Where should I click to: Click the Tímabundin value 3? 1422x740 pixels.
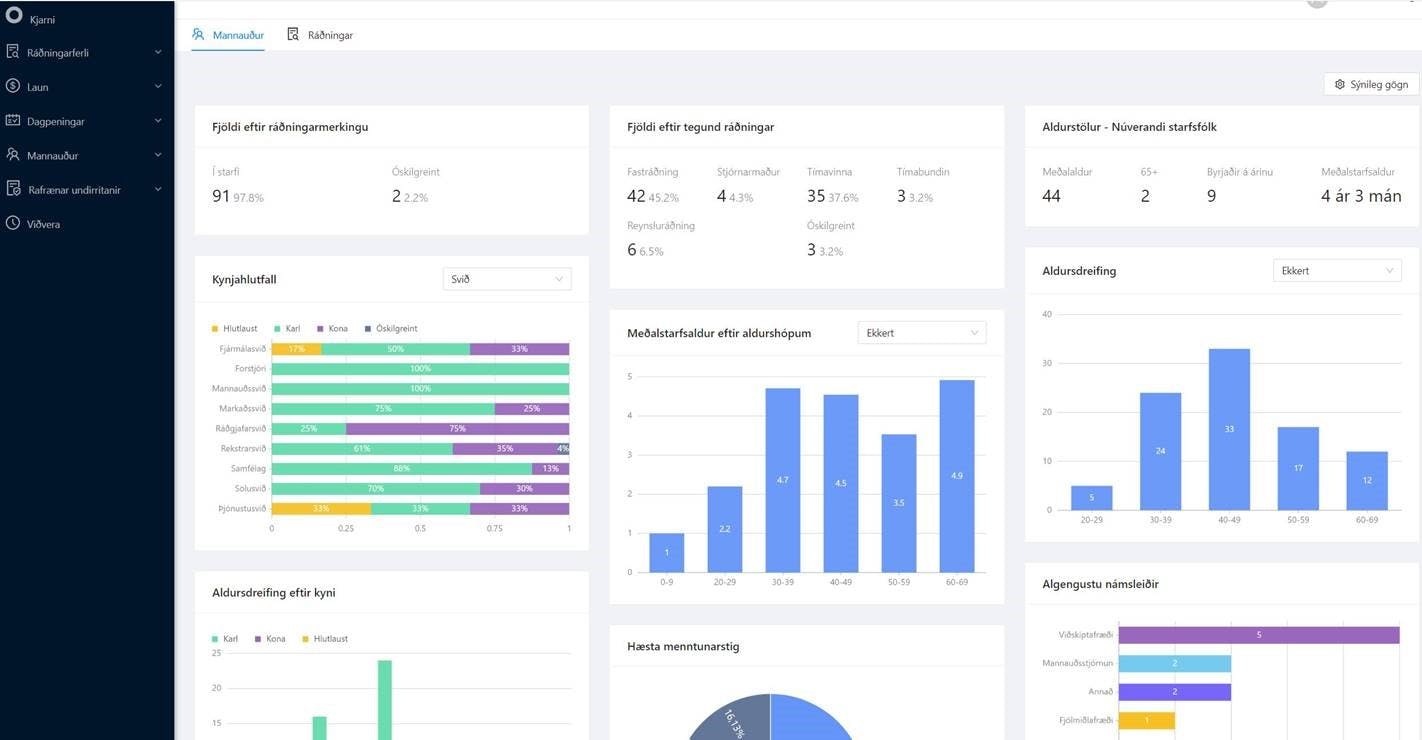(x=901, y=196)
